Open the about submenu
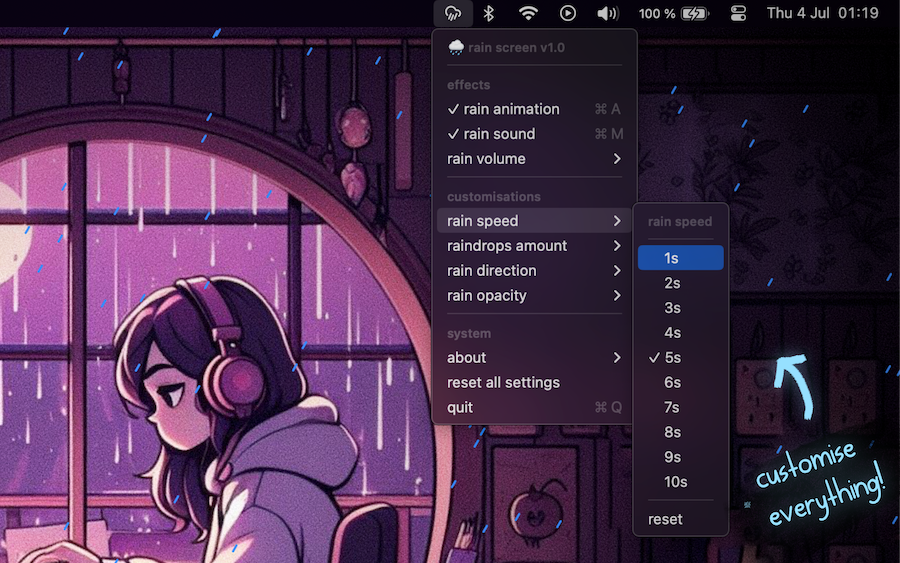The height and width of the screenshot is (563, 900). (x=534, y=358)
